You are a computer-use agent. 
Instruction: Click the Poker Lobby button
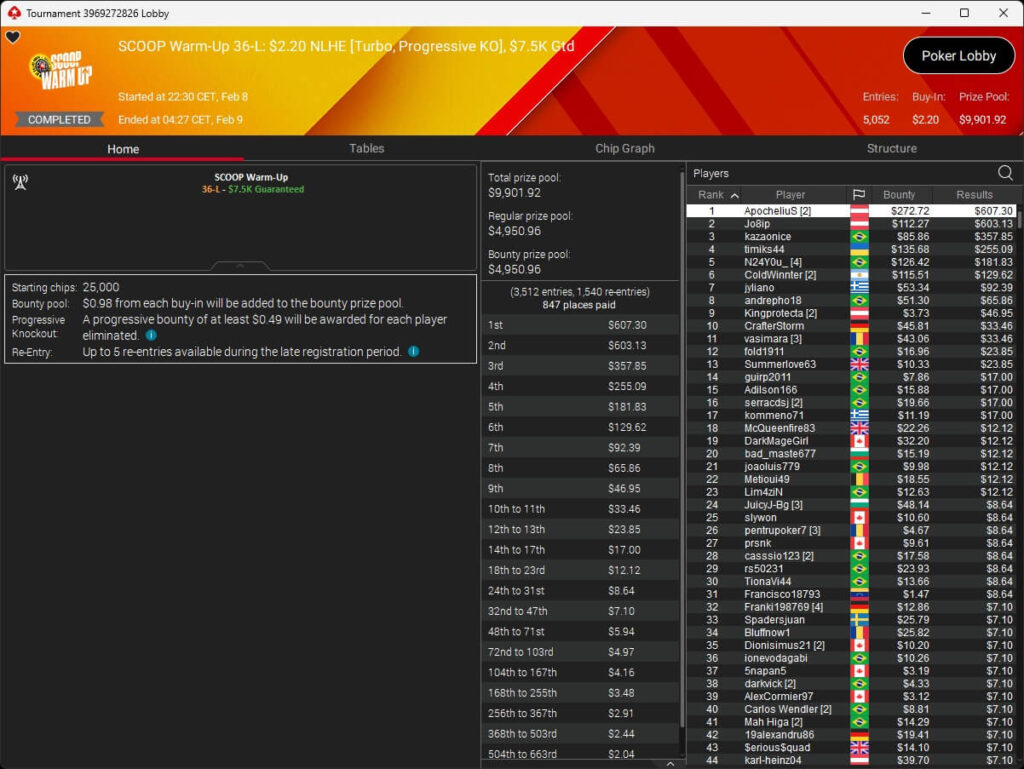coord(958,56)
